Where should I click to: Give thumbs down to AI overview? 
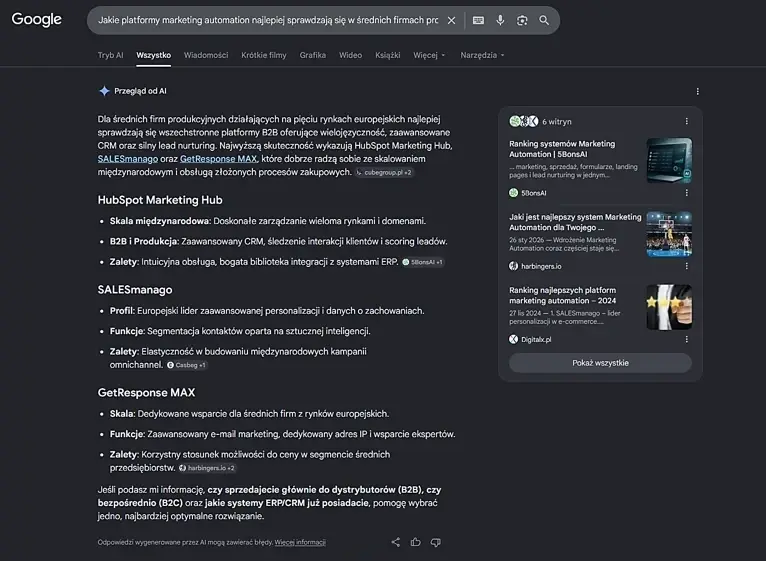click(x=435, y=542)
